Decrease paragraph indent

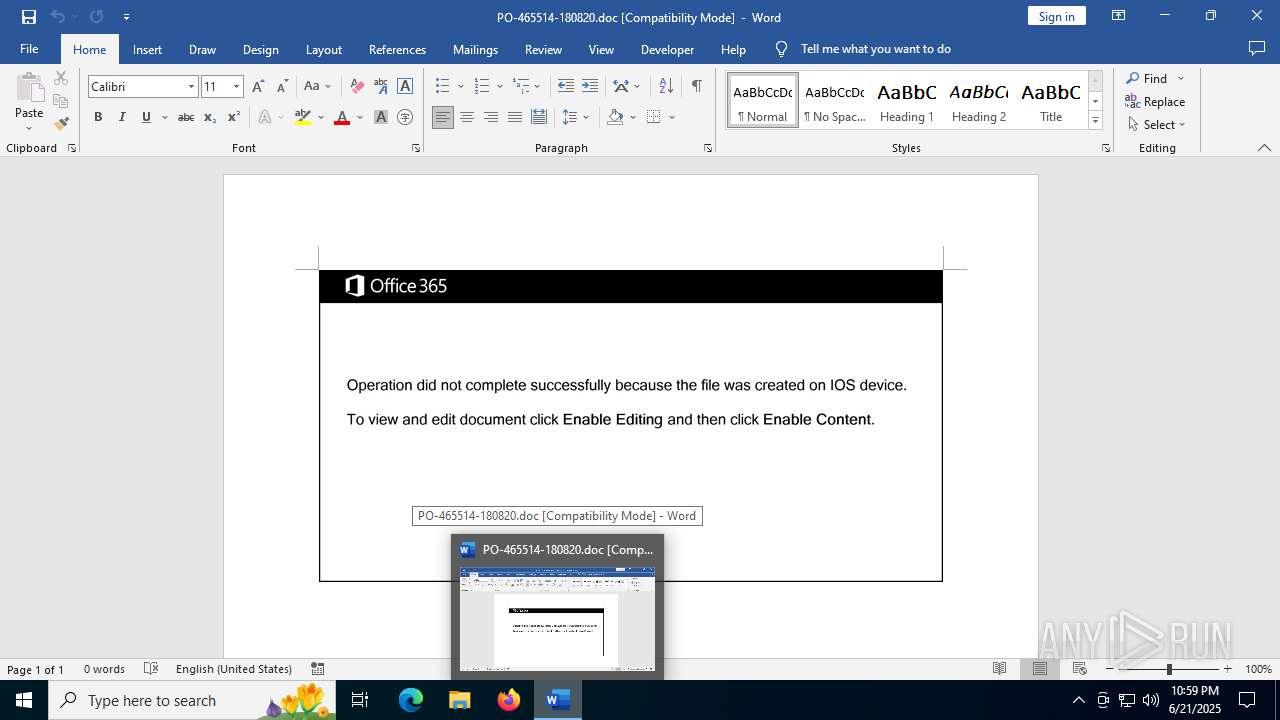566,87
